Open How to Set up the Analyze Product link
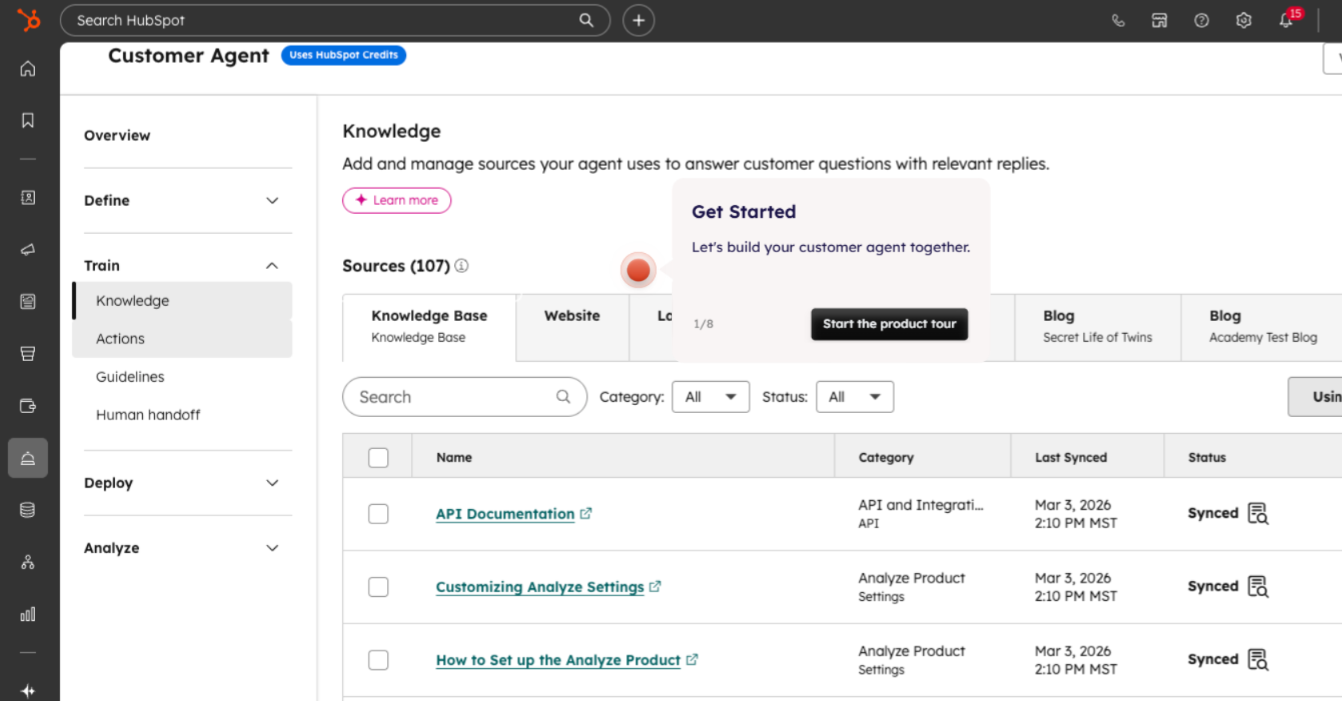Image resolution: width=1342 pixels, height=701 pixels. [558, 660]
